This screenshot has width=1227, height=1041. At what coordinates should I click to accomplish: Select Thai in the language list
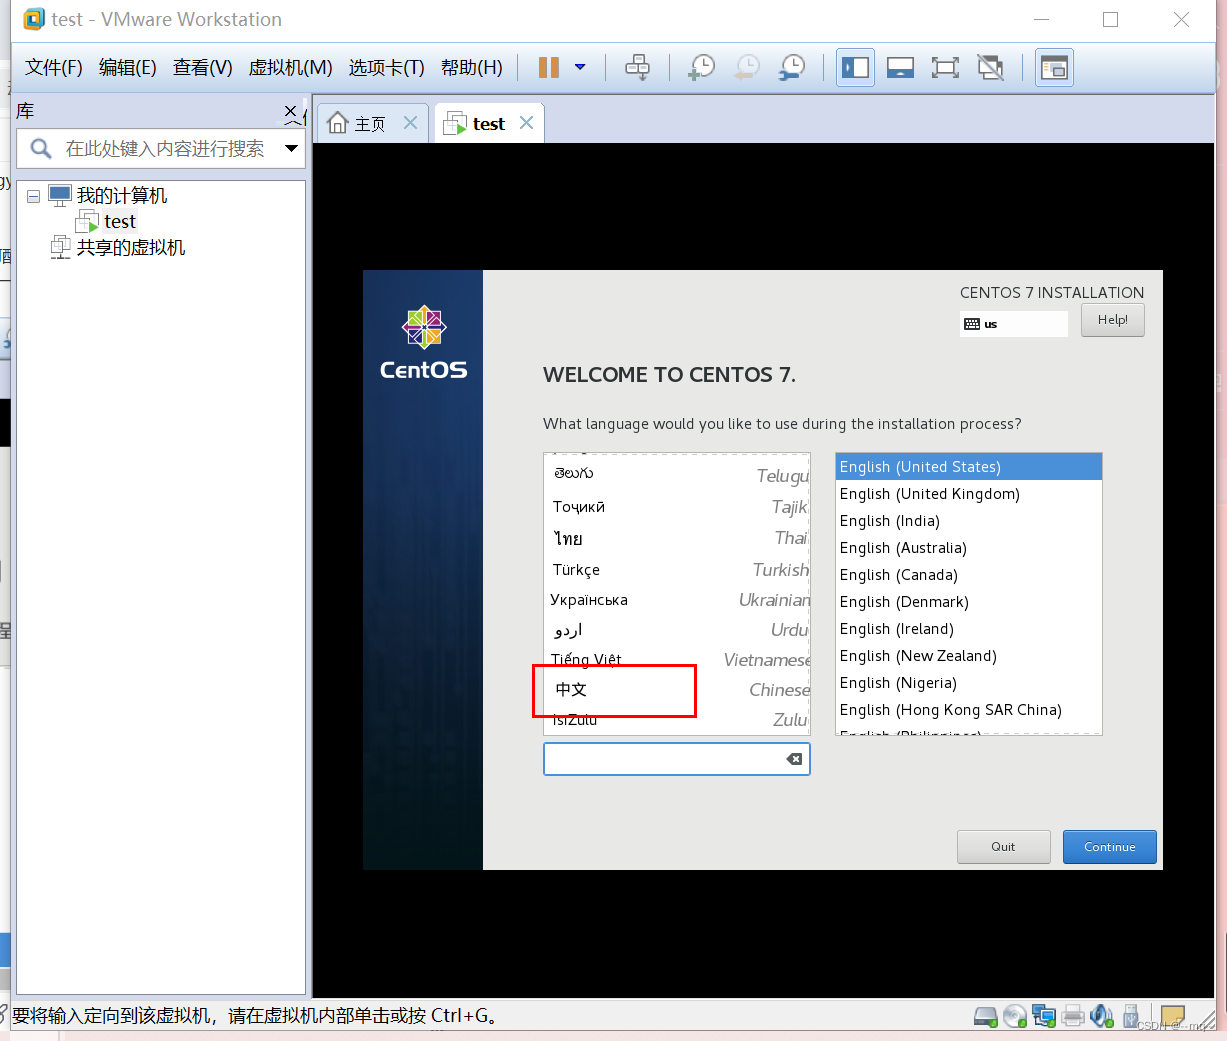click(677, 538)
